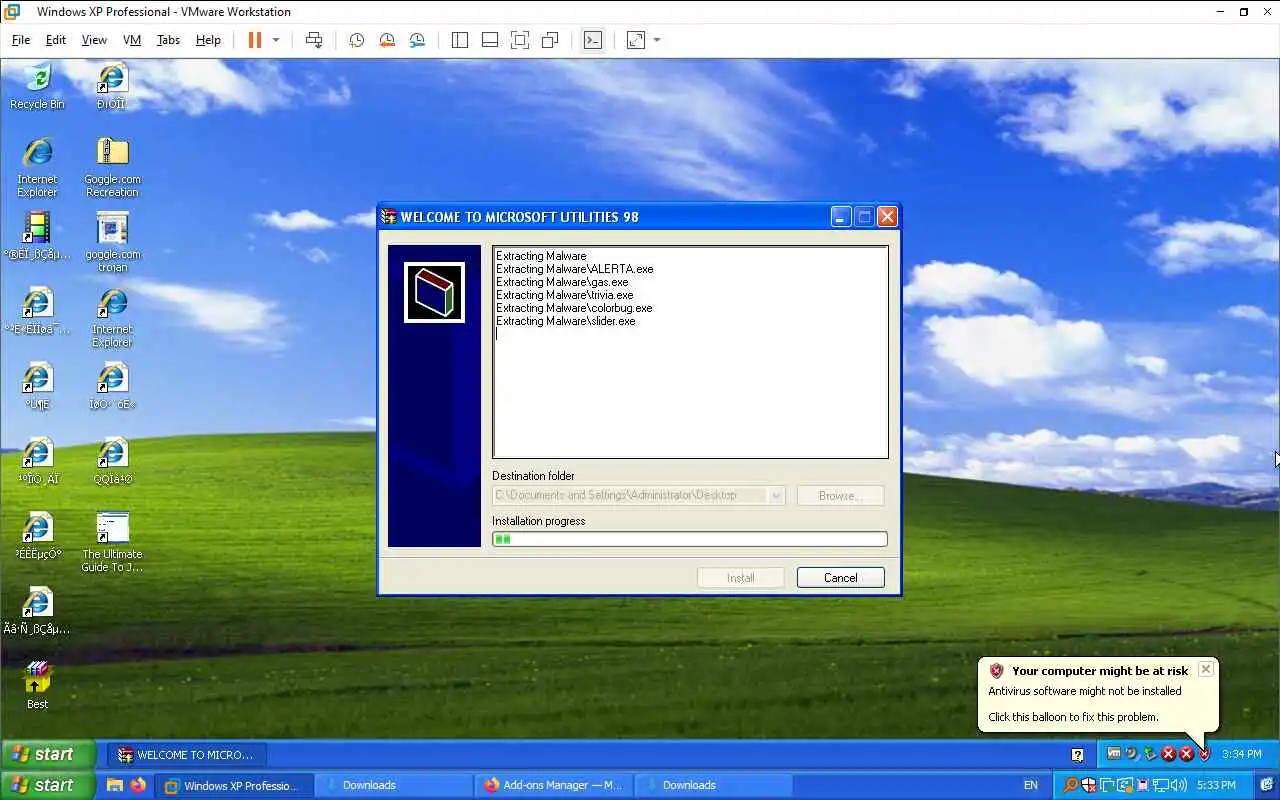Click the XP taskbar help question icon
Image resolution: width=1280 pixels, height=800 pixels.
click(1077, 755)
